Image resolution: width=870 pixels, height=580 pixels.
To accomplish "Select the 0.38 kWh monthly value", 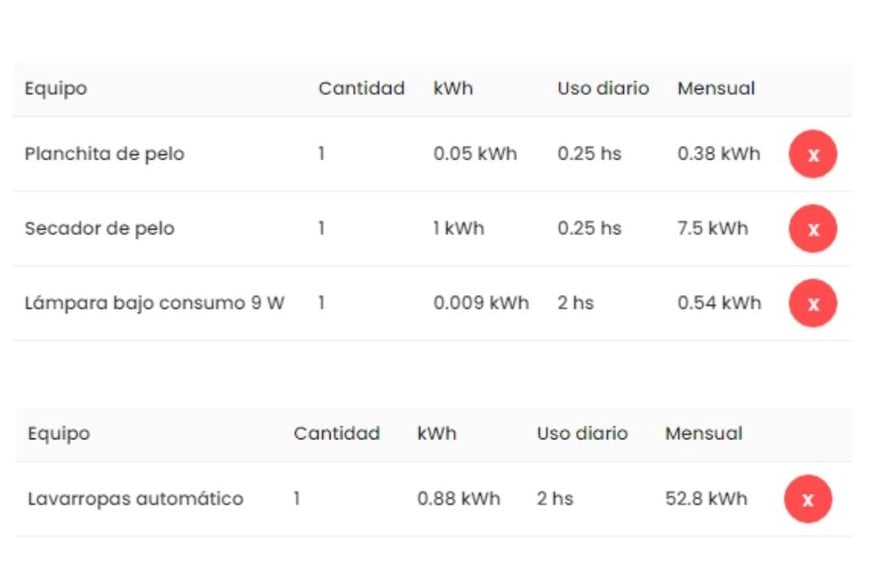I will click(x=718, y=154).
